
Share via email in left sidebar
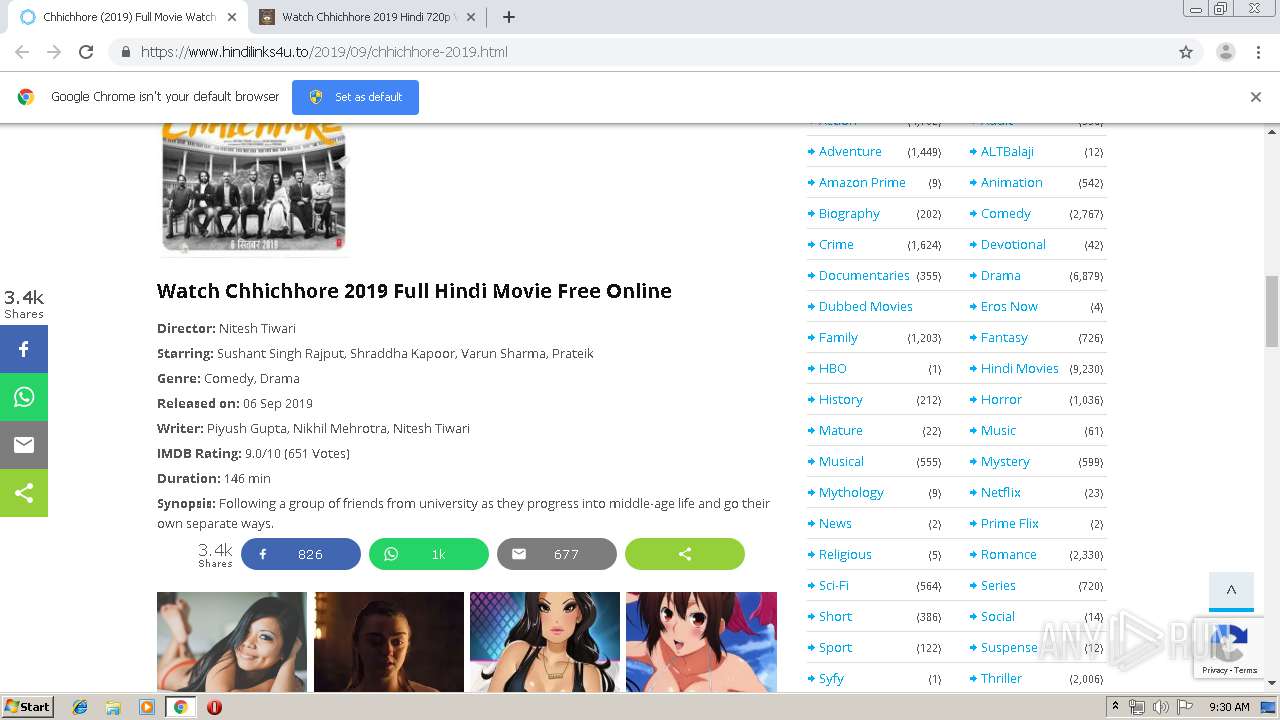(x=24, y=445)
